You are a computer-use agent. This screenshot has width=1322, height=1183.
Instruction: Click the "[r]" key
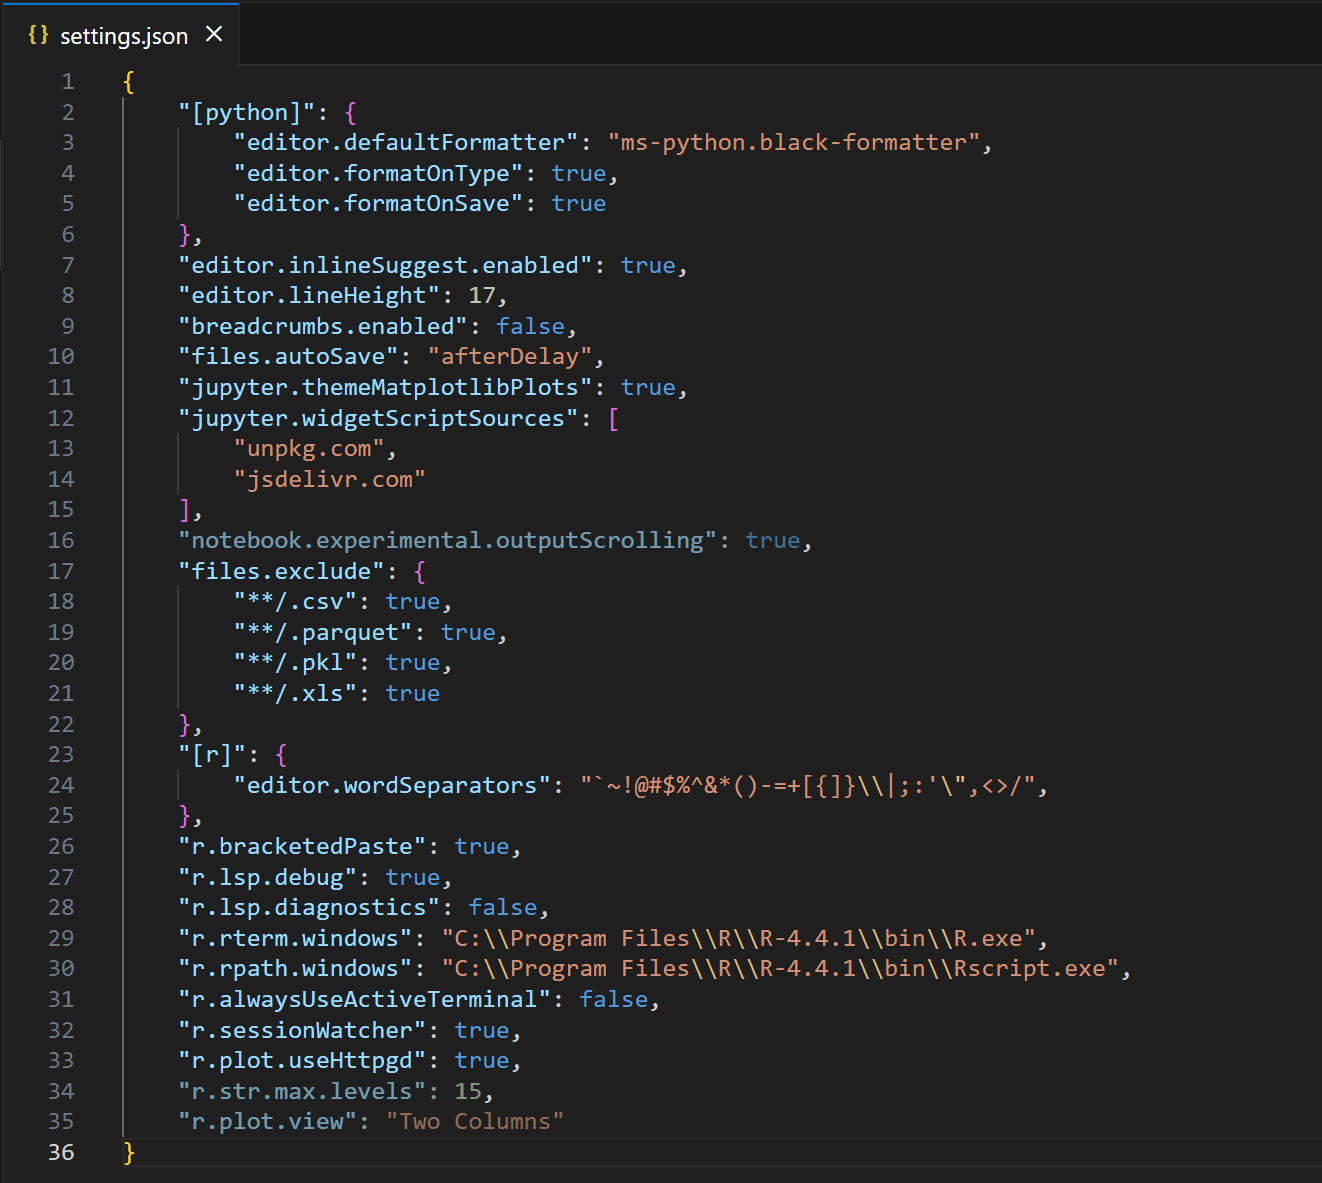(x=212, y=755)
